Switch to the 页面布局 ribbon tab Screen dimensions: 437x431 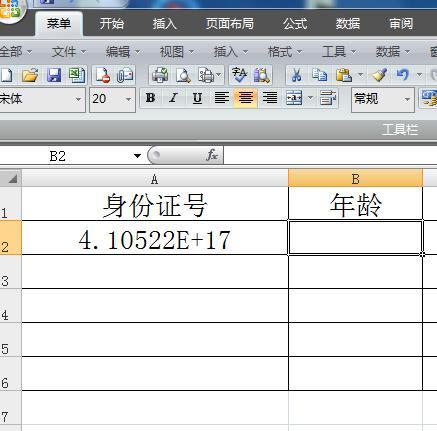230,24
